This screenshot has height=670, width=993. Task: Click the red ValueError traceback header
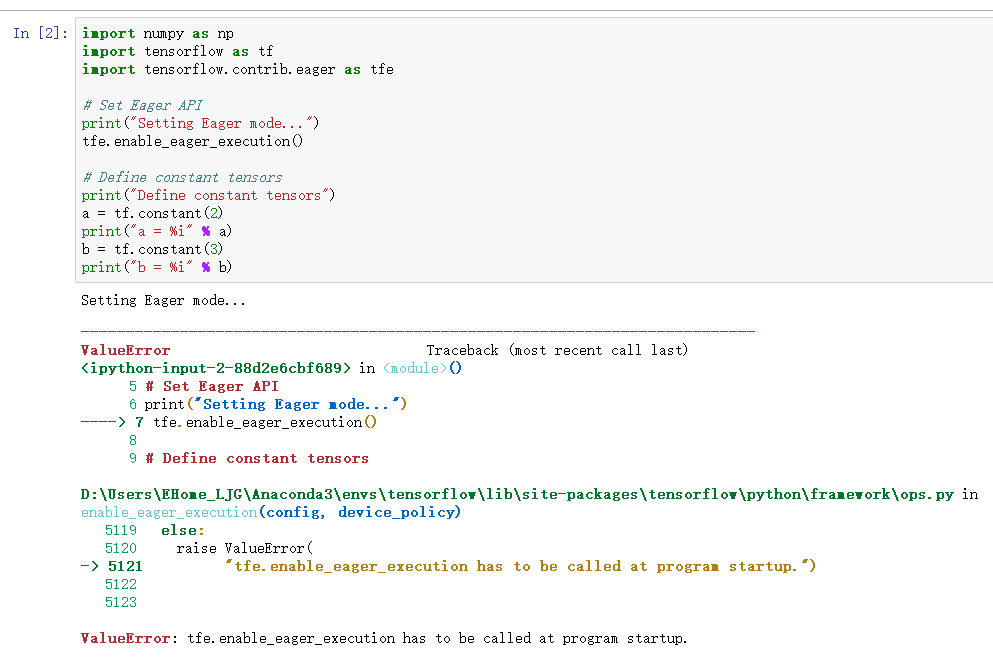[x=125, y=350]
